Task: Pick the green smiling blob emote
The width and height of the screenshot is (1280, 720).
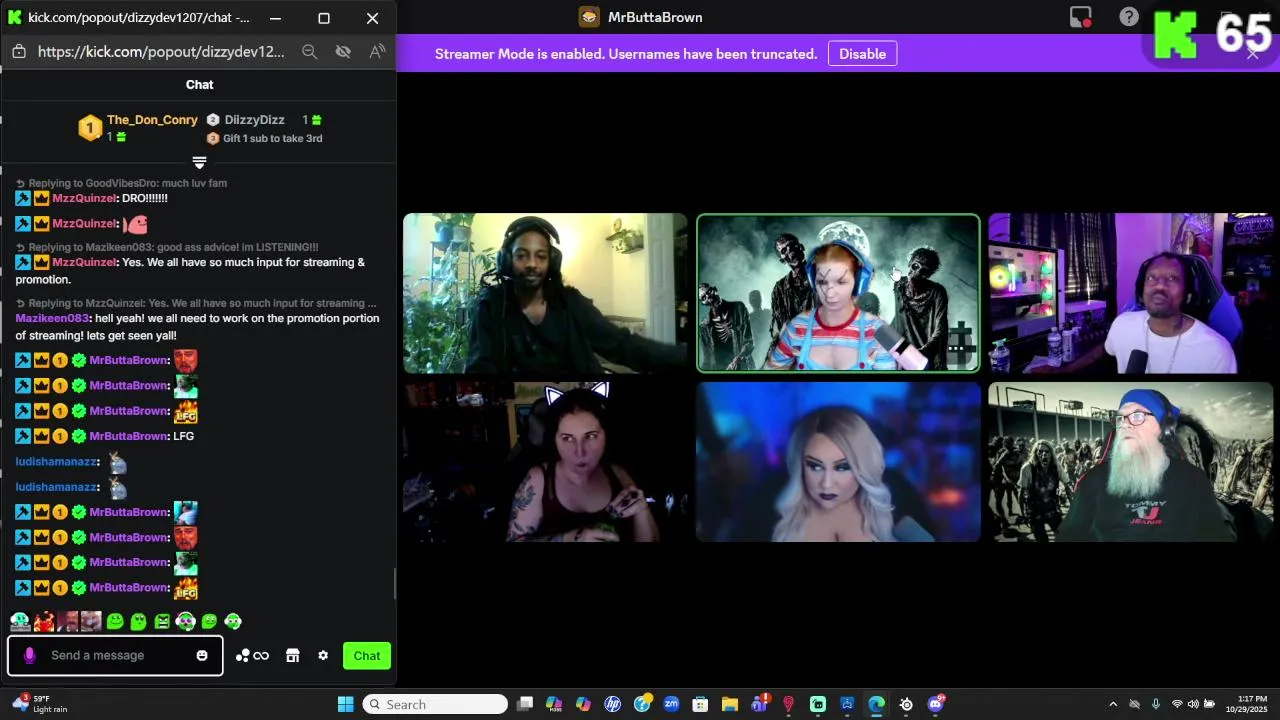Action: pos(115,622)
